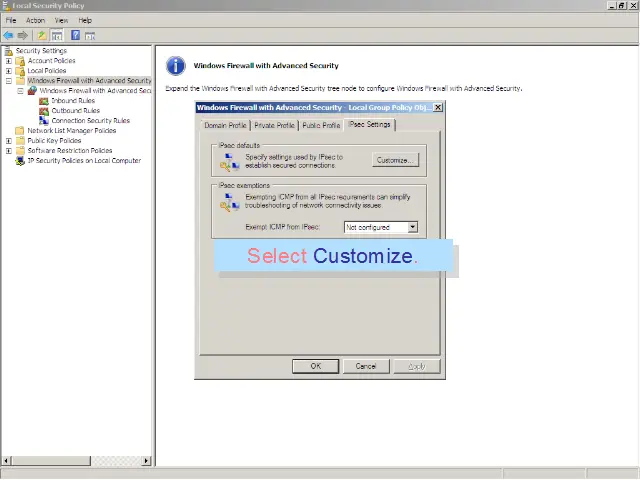Click the IP Security Policies computer icon
Viewport: 640px width, 480px height.
click(20, 161)
